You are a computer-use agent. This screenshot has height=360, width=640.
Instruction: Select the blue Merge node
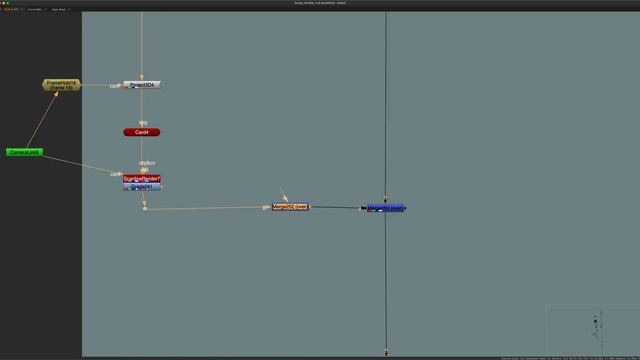[385, 208]
